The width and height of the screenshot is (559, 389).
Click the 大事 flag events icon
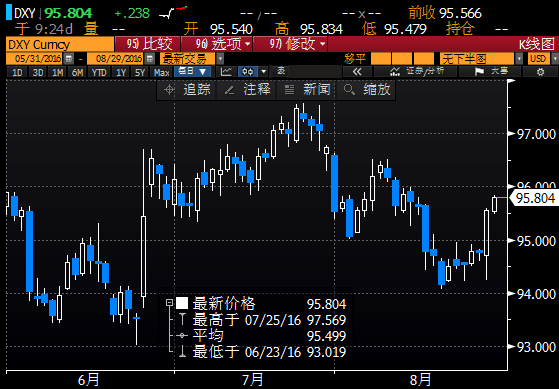coord(479,72)
